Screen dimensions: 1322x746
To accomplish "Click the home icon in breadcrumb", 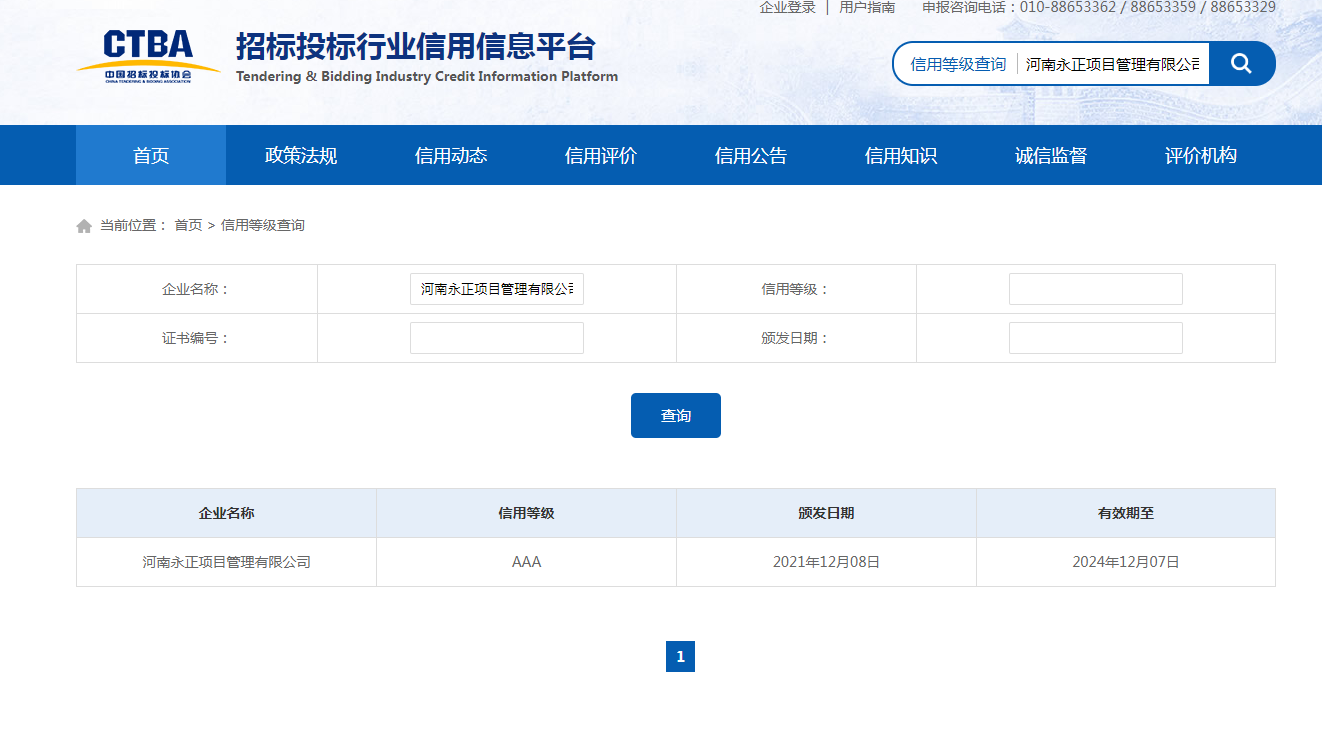I will (84, 226).
